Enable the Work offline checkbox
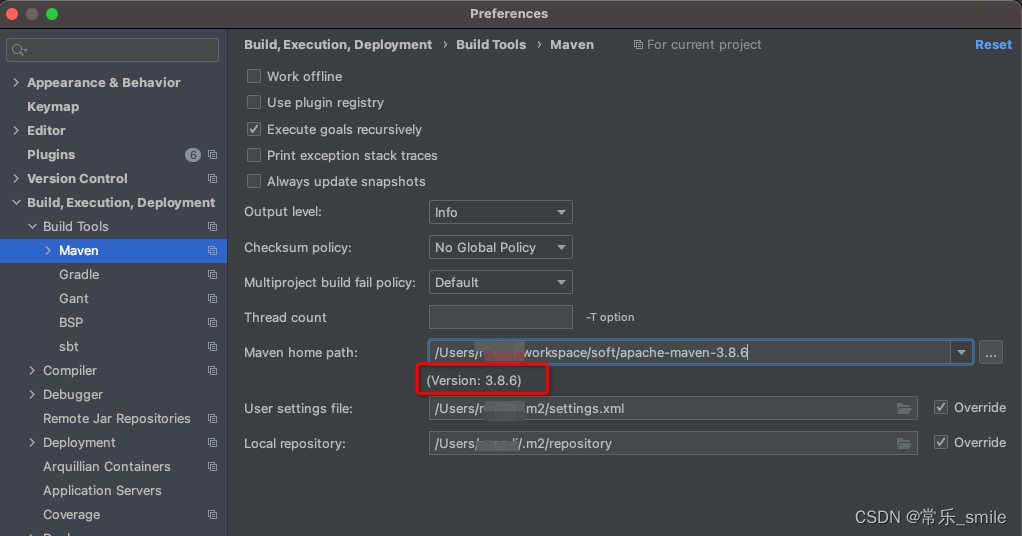Image resolution: width=1022 pixels, height=536 pixels. pyautogui.click(x=254, y=76)
